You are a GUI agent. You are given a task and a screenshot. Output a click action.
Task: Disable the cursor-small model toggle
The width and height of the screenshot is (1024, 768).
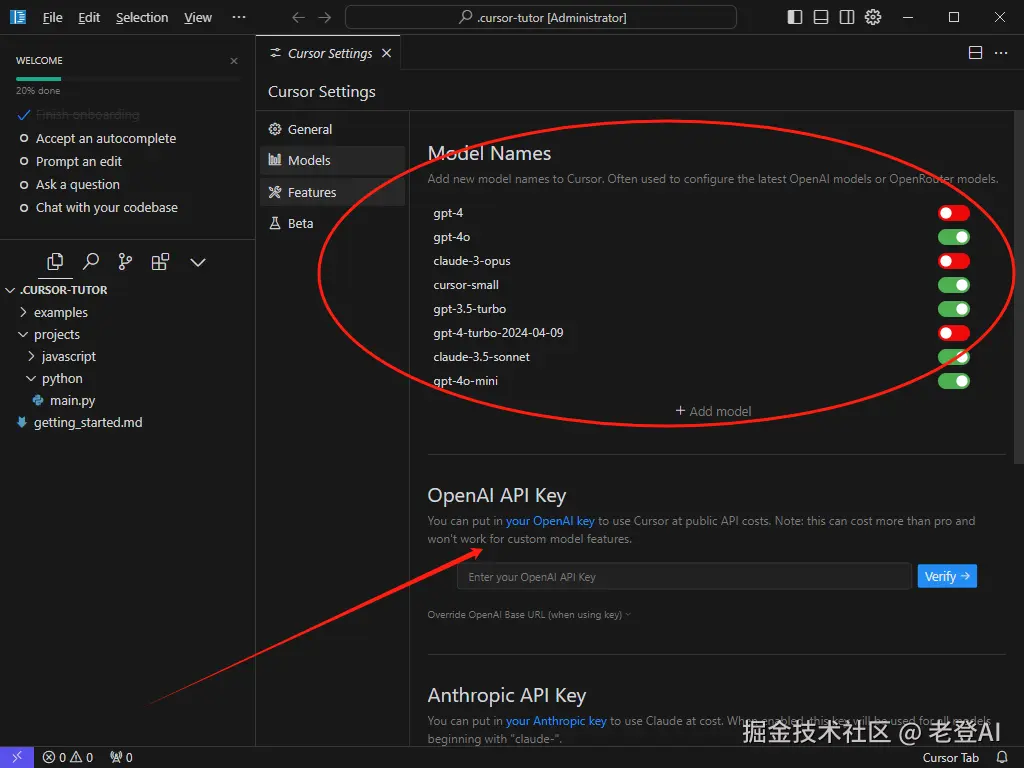(953, 285)
